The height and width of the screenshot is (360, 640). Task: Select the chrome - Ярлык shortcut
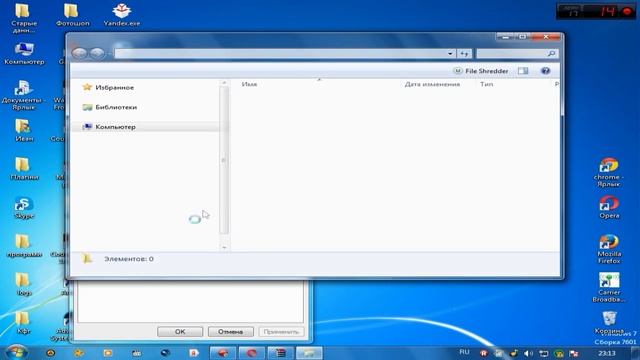(x=608, y=173)
